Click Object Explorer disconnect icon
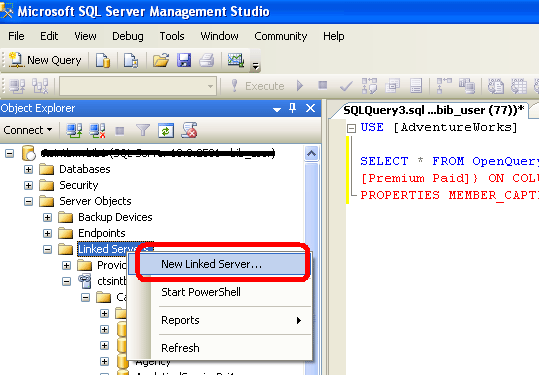The height and width of the screenshot is (375, 539). 97,131
